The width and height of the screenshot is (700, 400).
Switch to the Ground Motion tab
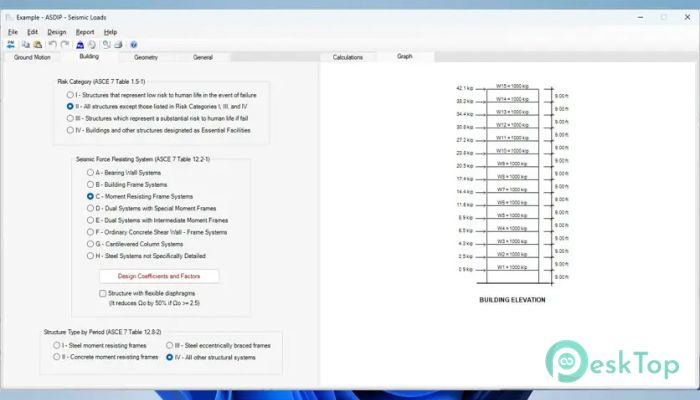click(32, 58)
